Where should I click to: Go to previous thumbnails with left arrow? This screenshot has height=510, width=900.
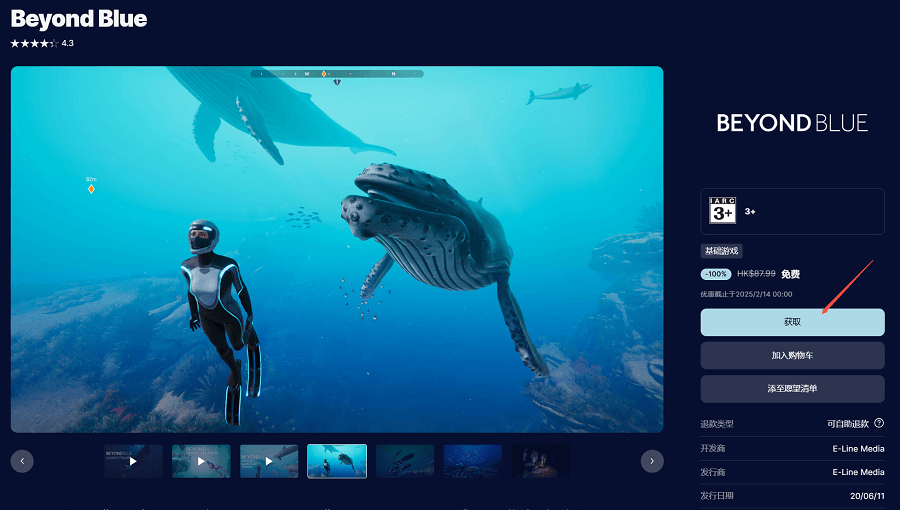pos(22,461)
